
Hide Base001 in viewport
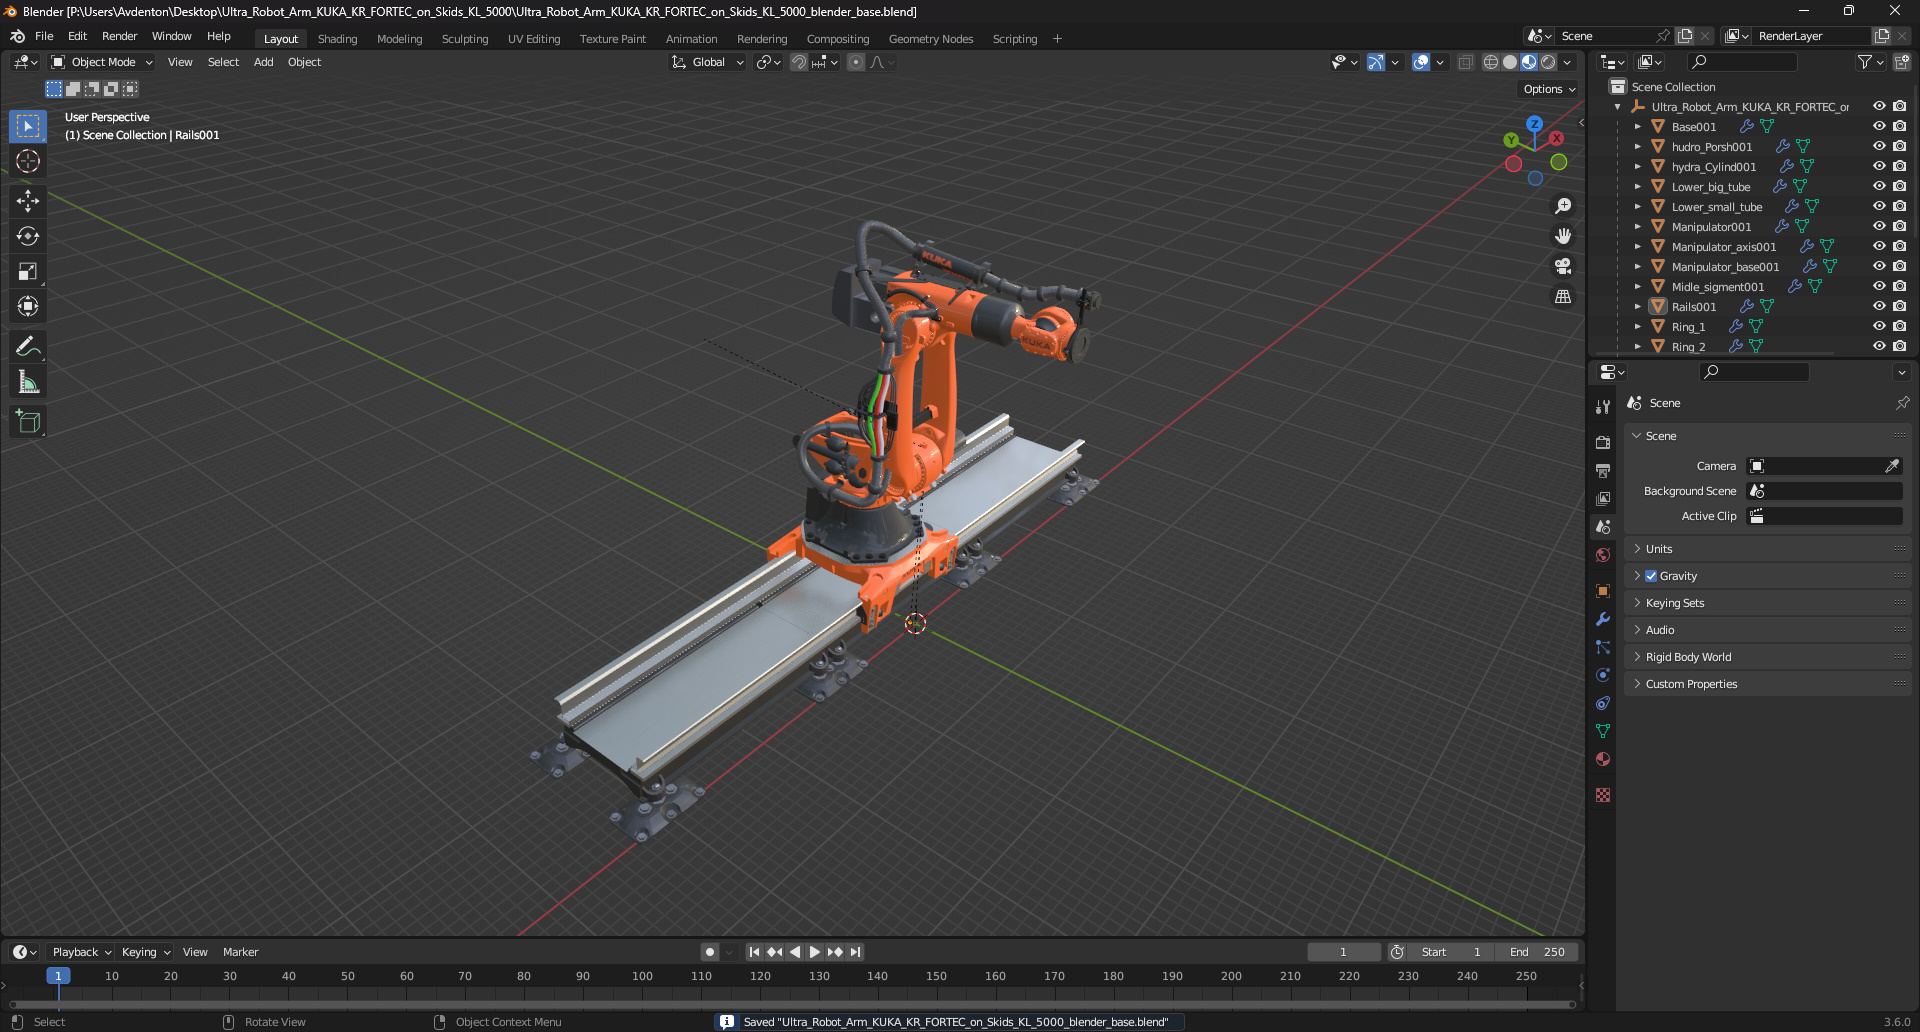point(1879,126)
